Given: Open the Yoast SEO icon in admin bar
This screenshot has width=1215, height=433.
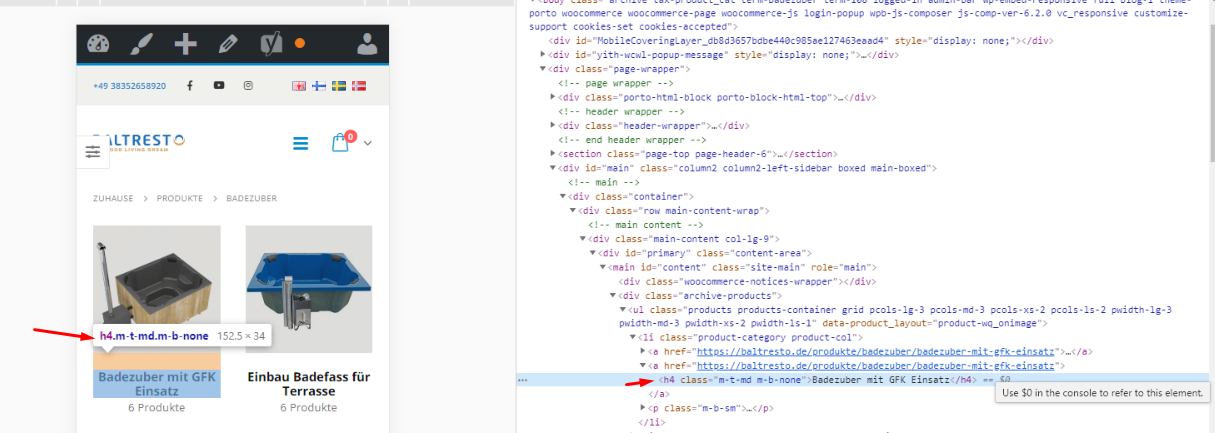Looking at the screenshot, I should [x=269, y=43].
